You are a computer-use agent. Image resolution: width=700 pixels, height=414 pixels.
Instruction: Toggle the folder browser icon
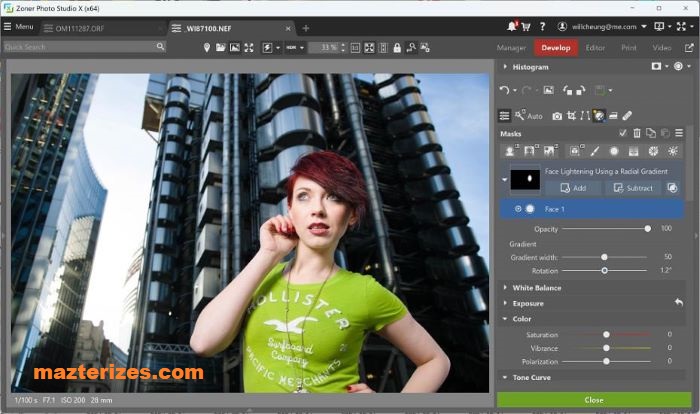click(x=221, y=48)
